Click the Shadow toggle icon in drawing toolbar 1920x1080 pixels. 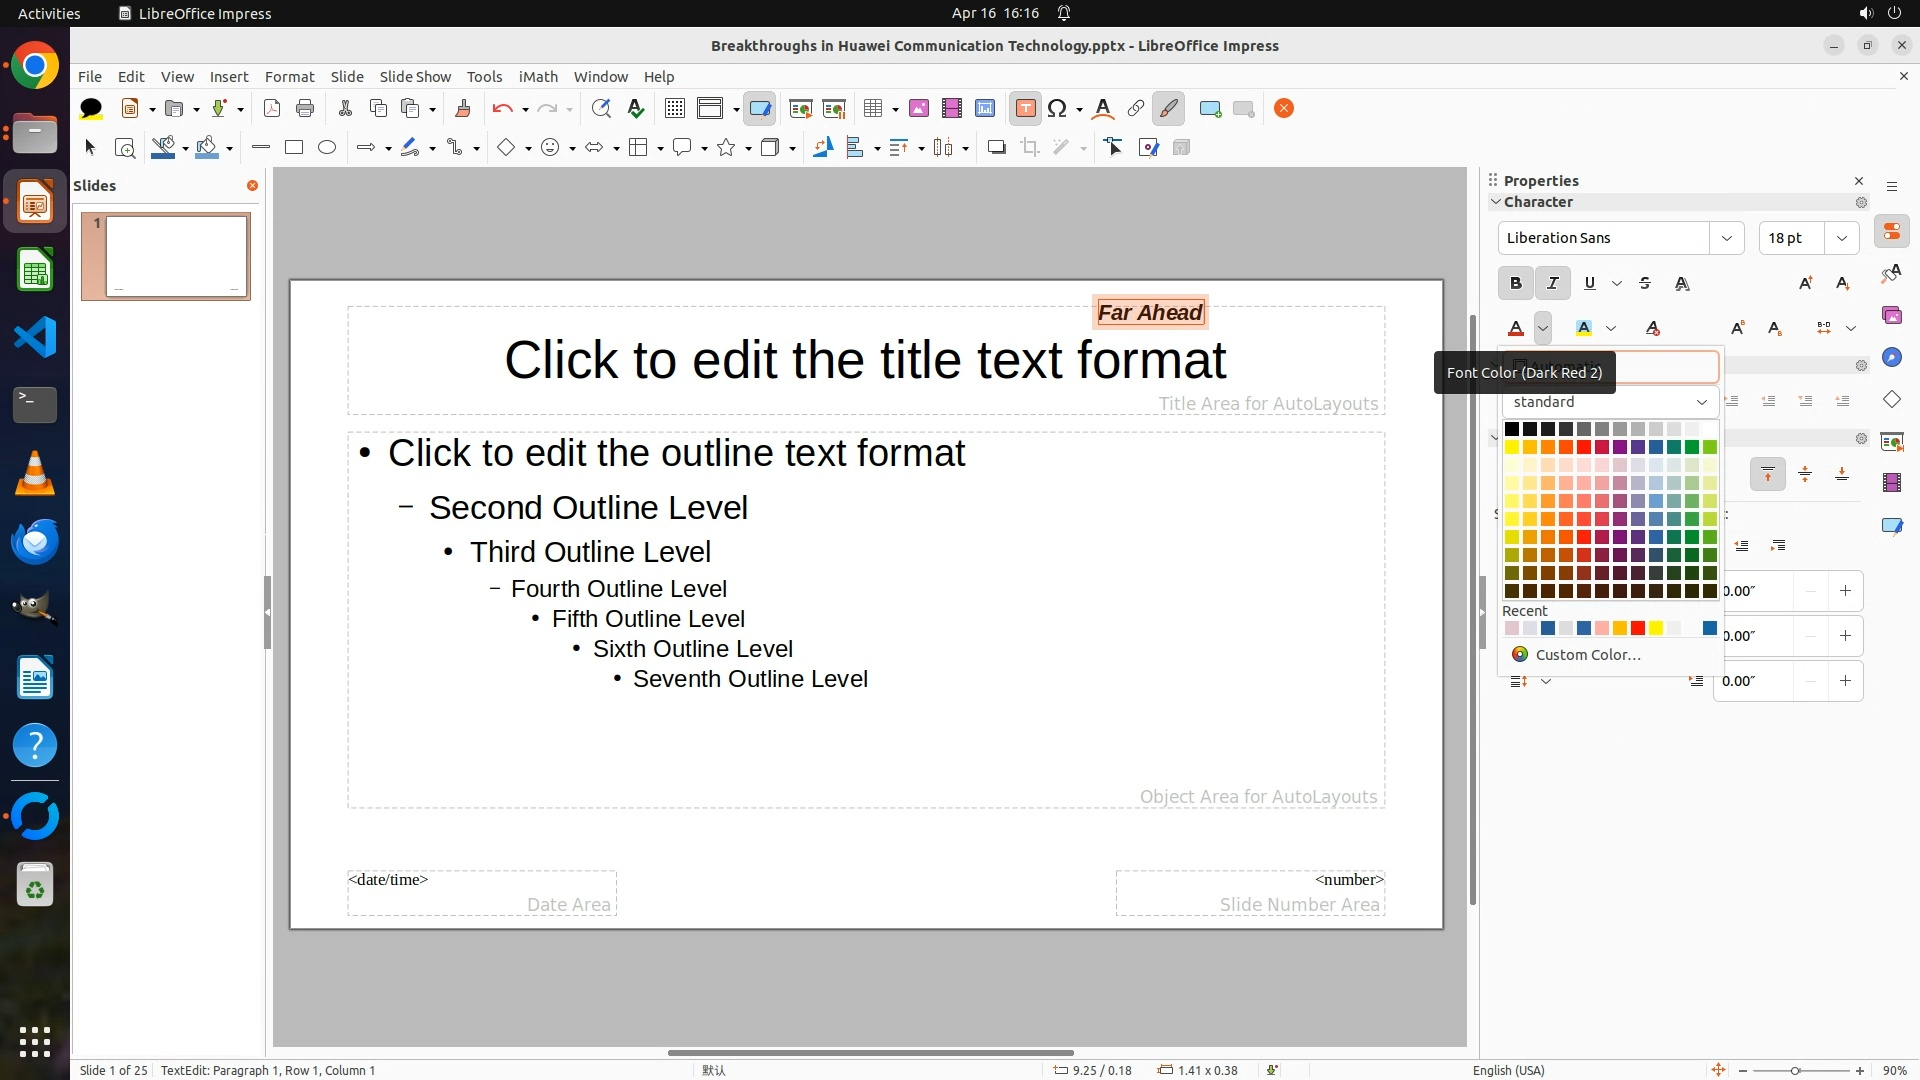[996, 148]
